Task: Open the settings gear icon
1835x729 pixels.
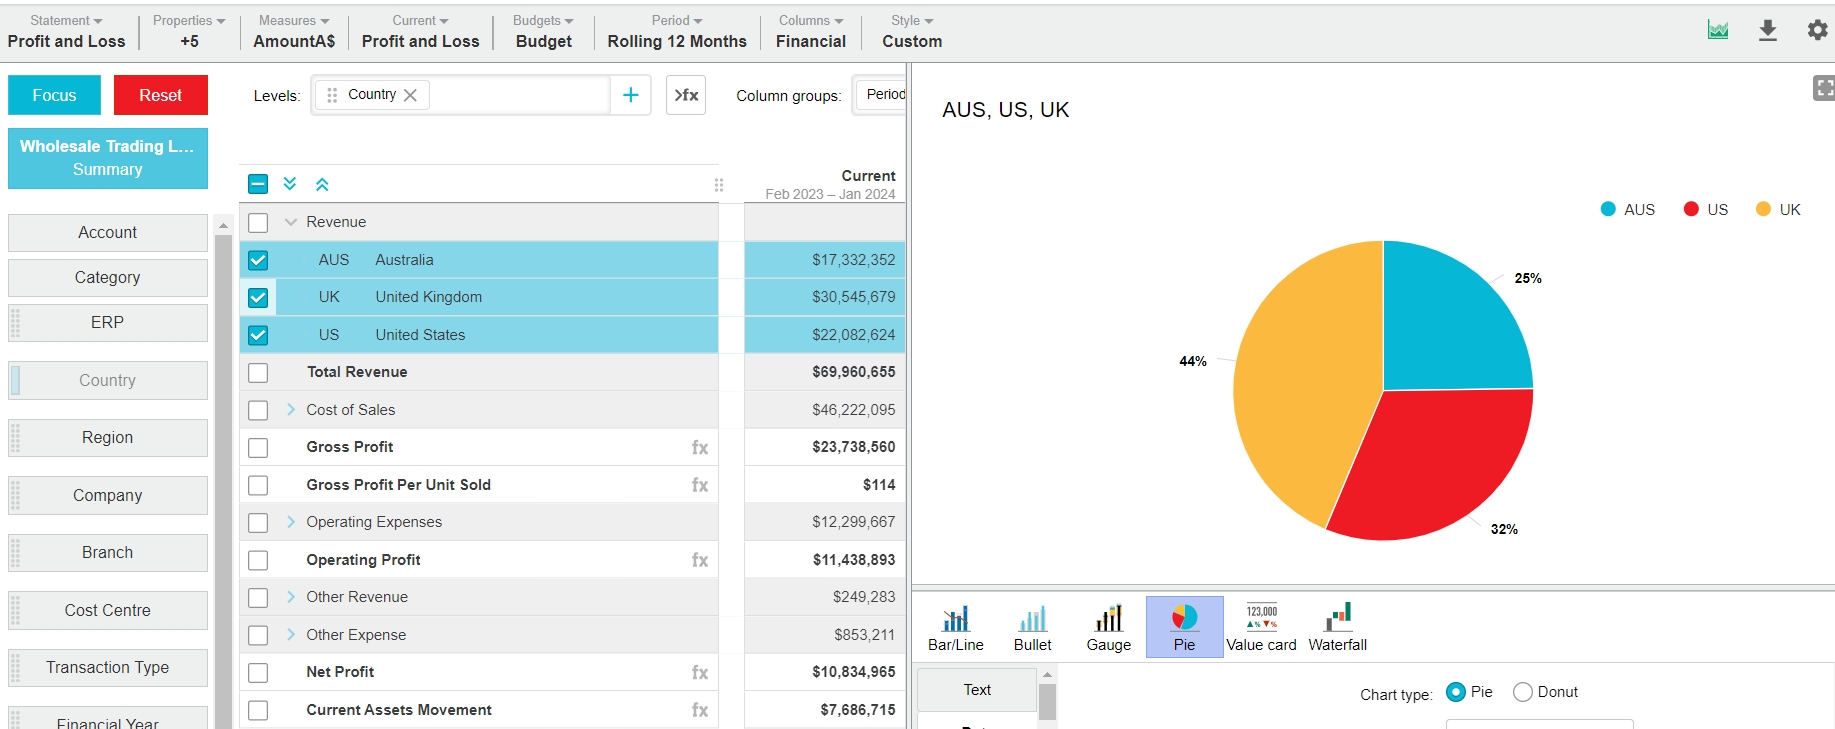Action: 1817,31
